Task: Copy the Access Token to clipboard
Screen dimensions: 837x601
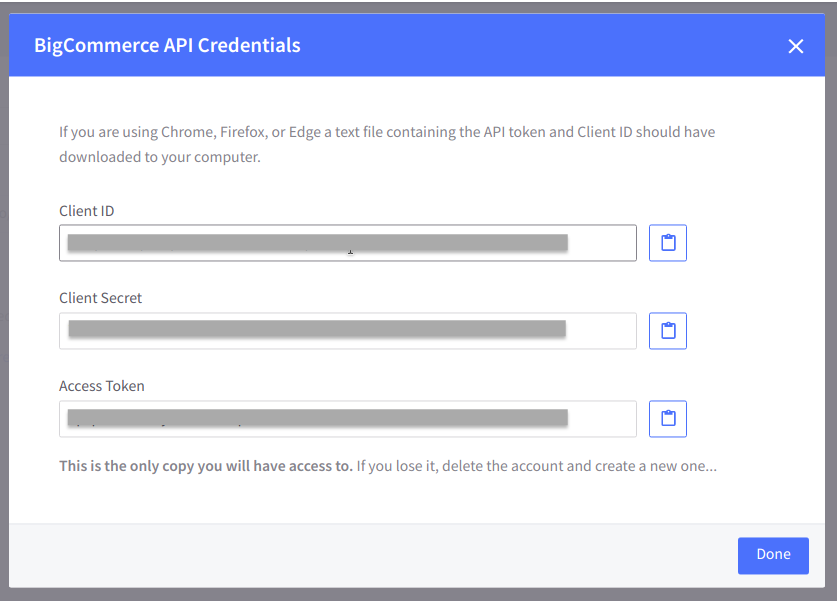Action: click(x=668, y=419)
